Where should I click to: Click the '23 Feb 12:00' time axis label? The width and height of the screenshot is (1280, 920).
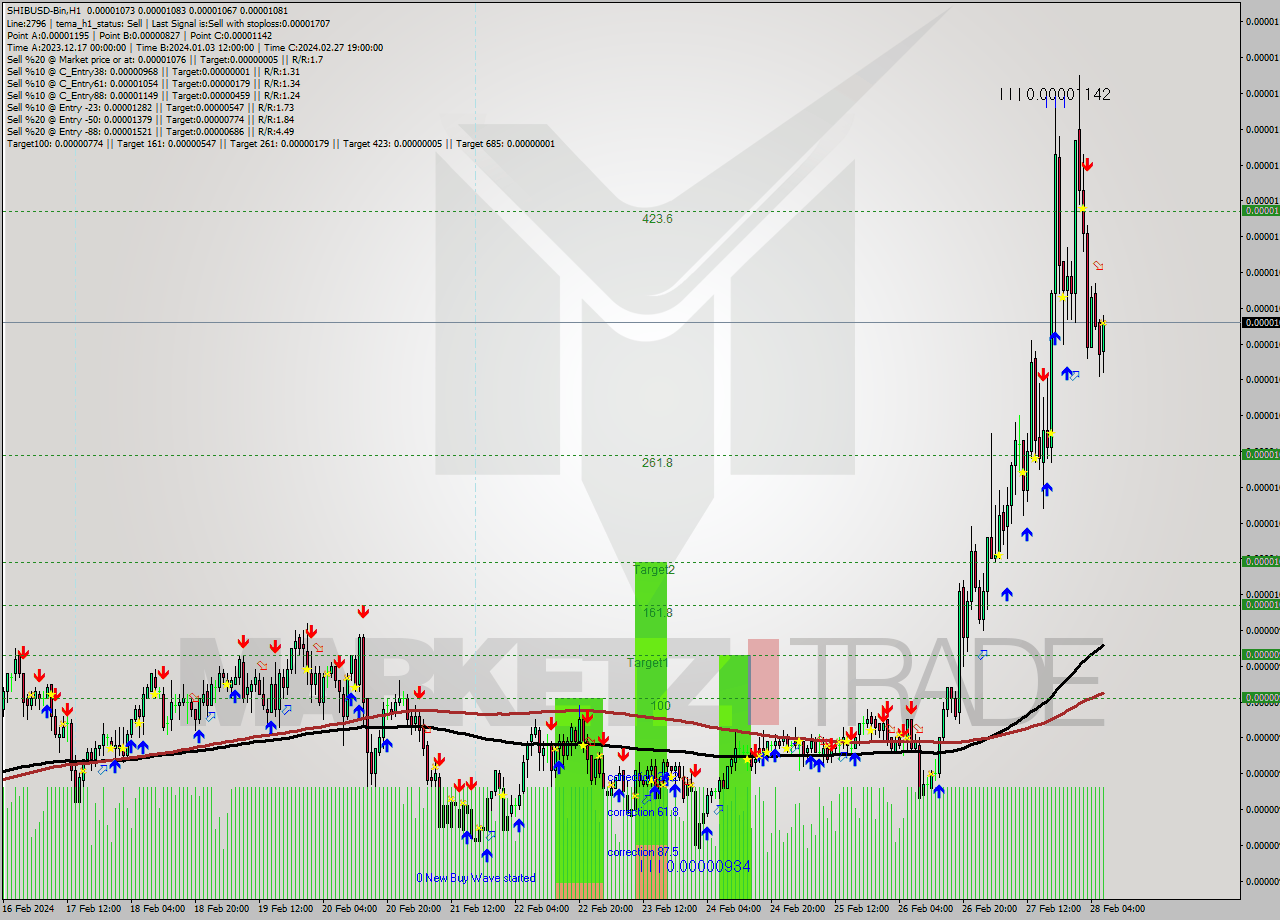669,909
